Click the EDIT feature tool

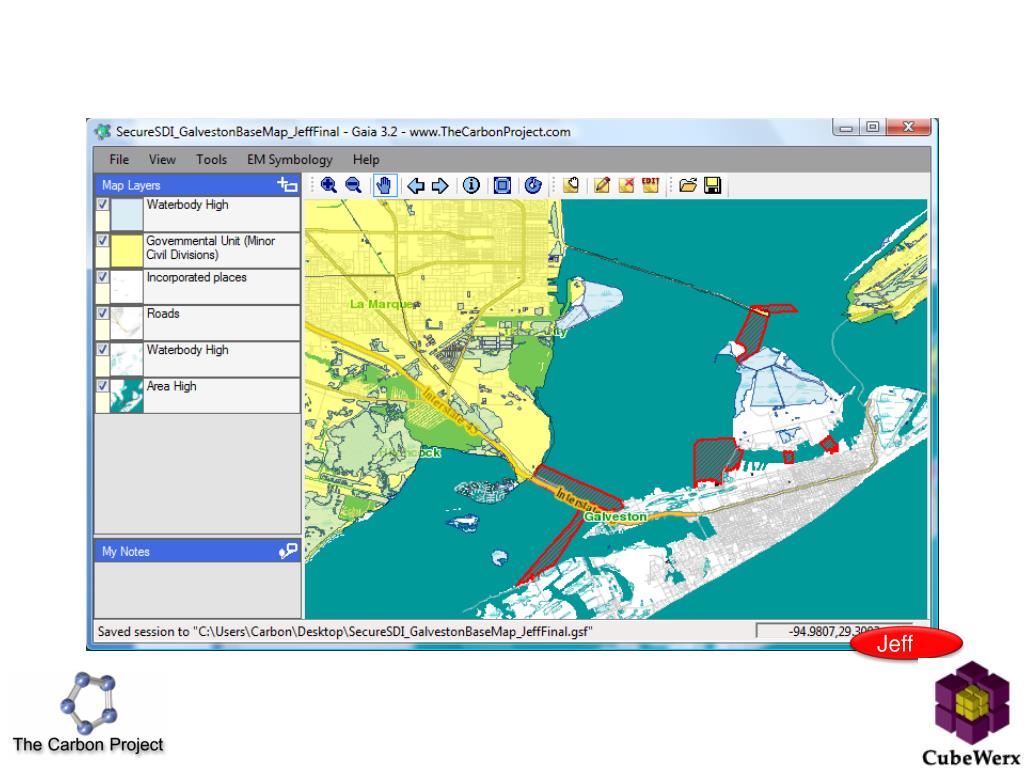point(650,185)
